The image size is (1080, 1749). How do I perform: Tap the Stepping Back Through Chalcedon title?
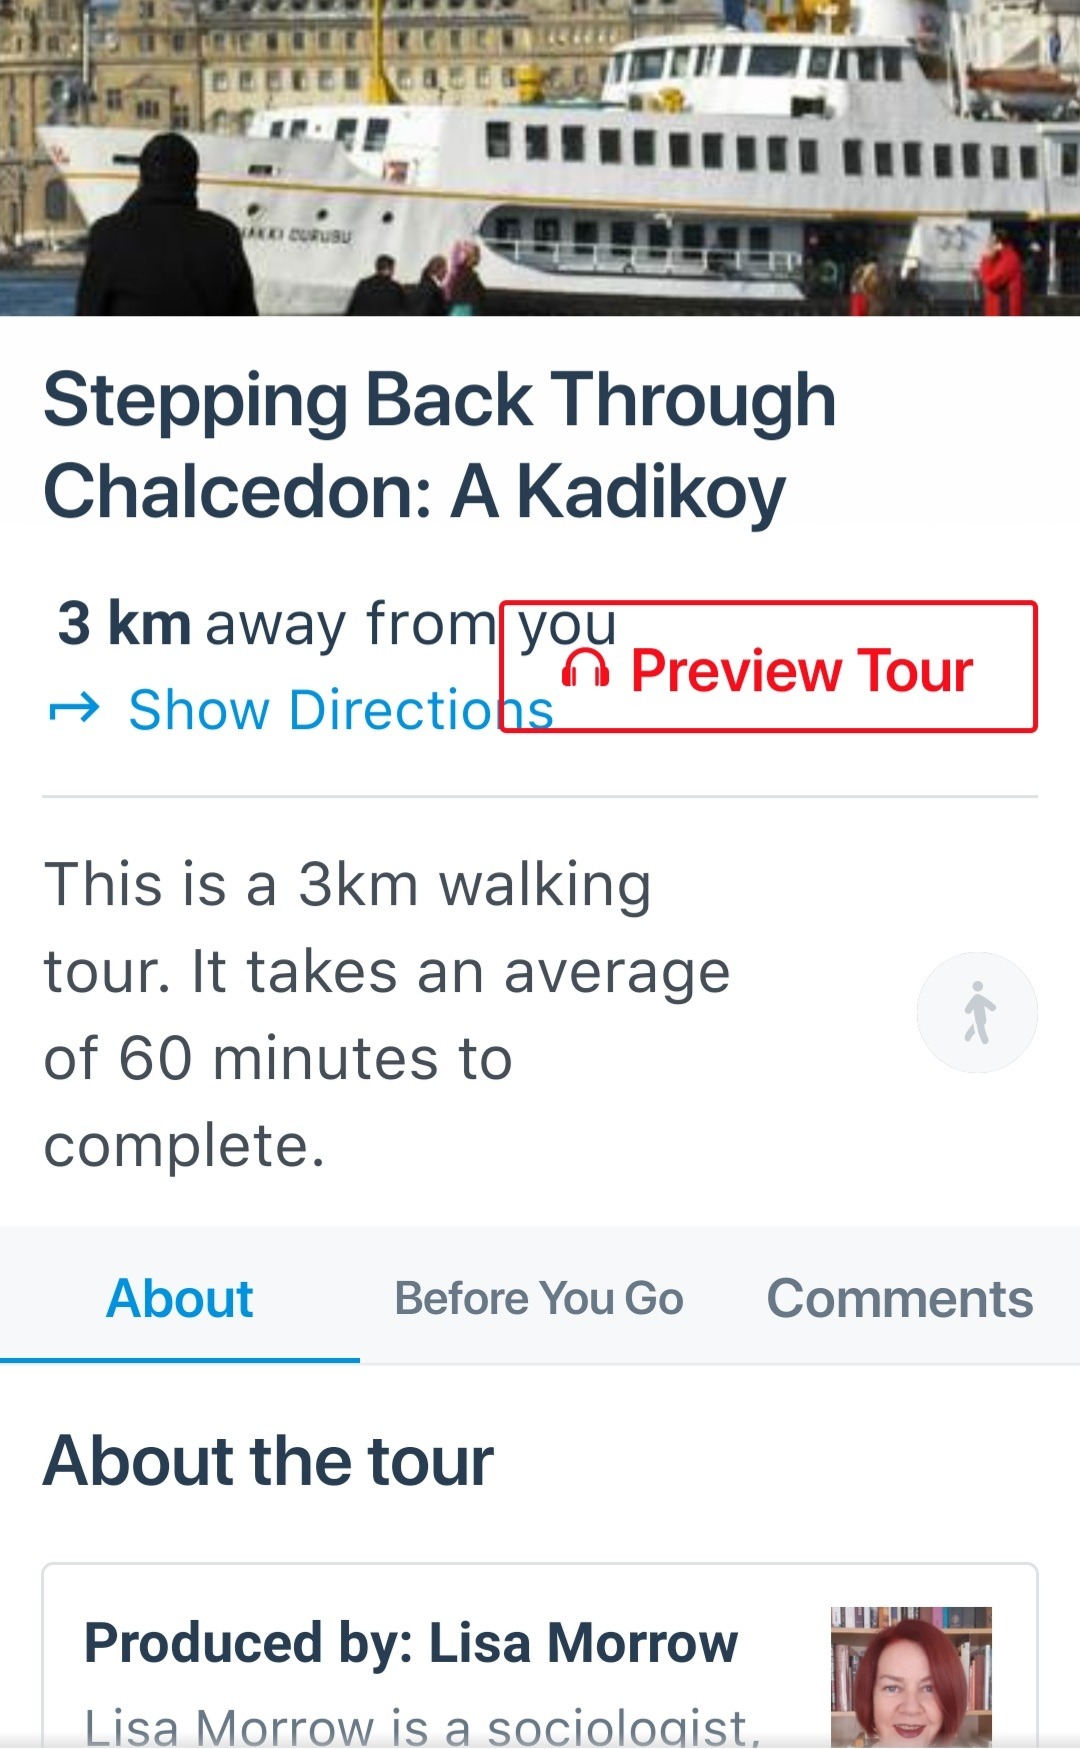440,445
